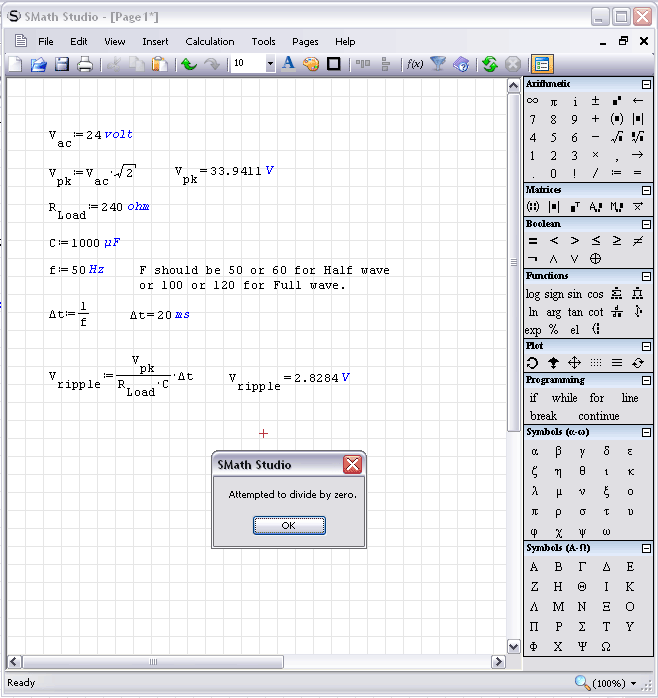Open the Calculation menu
Image resolution: width=658 pixels, height=698 pixels.
tap(210, 42)
